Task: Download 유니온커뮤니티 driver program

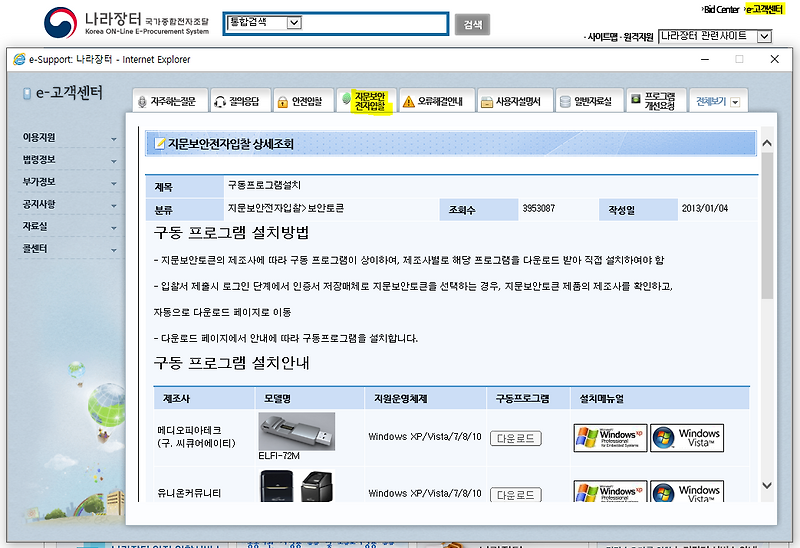Action: click(x=515, y=494)
